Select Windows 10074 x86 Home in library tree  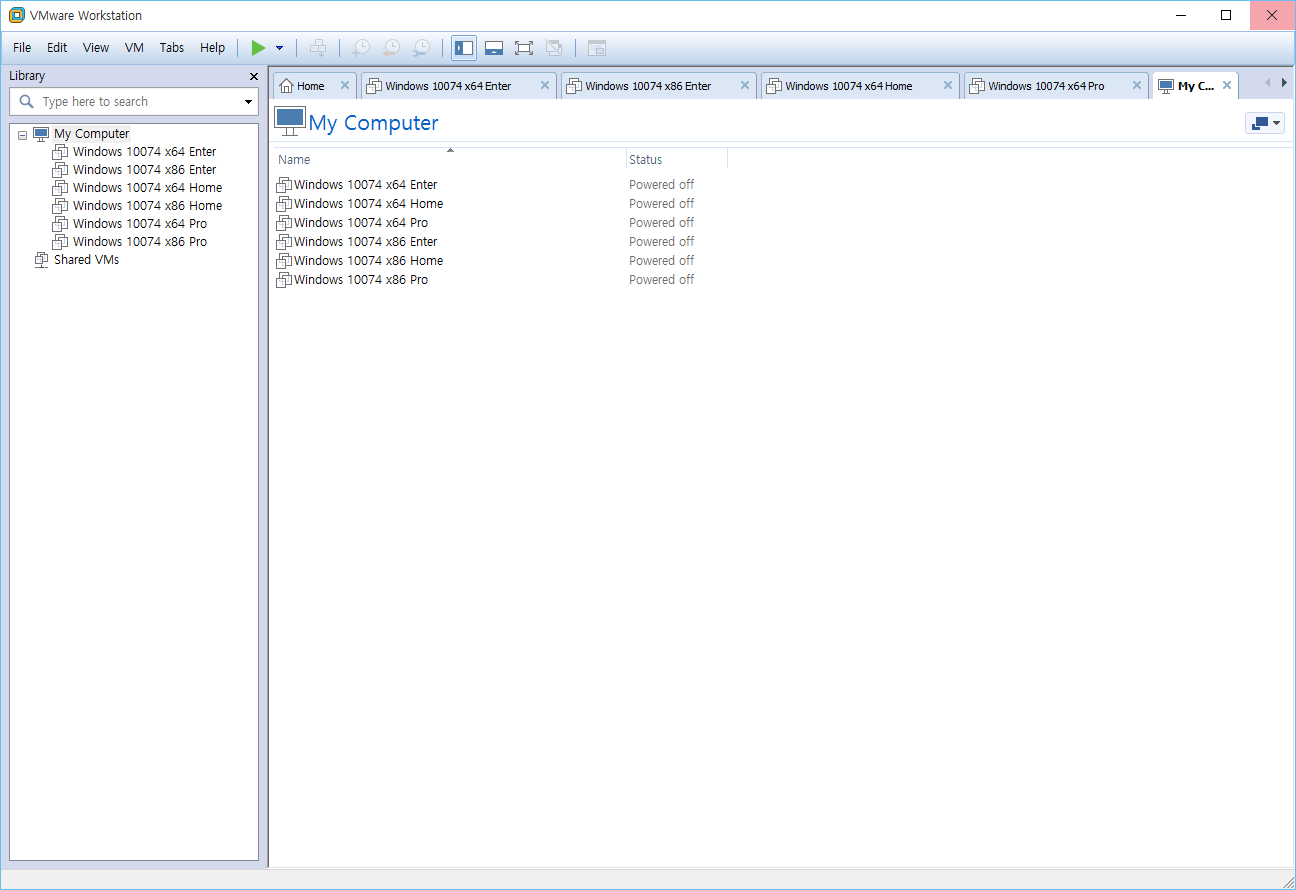pyautogui.click(x=147, y=206)
